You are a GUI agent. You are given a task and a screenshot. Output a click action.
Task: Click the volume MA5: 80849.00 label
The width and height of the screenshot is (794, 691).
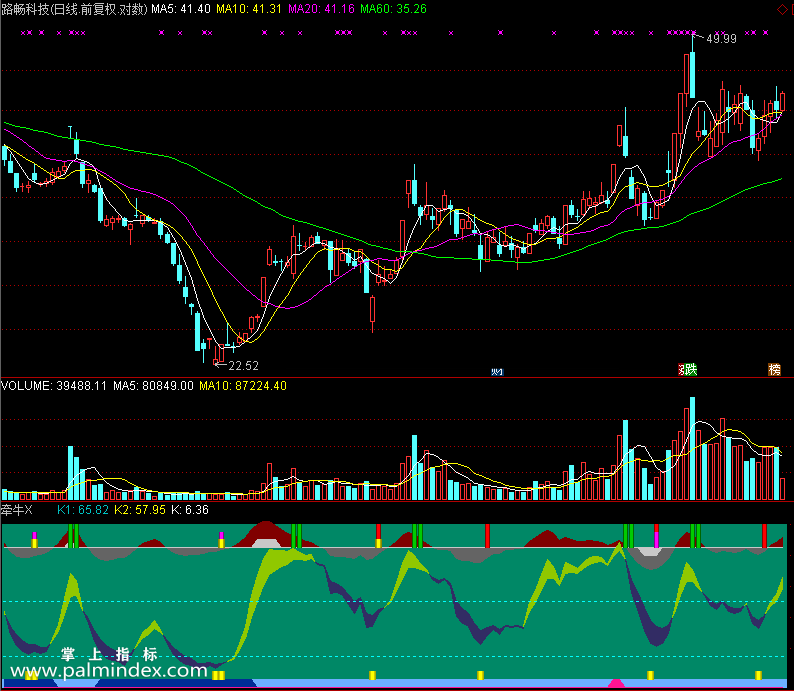click(153, 386)
